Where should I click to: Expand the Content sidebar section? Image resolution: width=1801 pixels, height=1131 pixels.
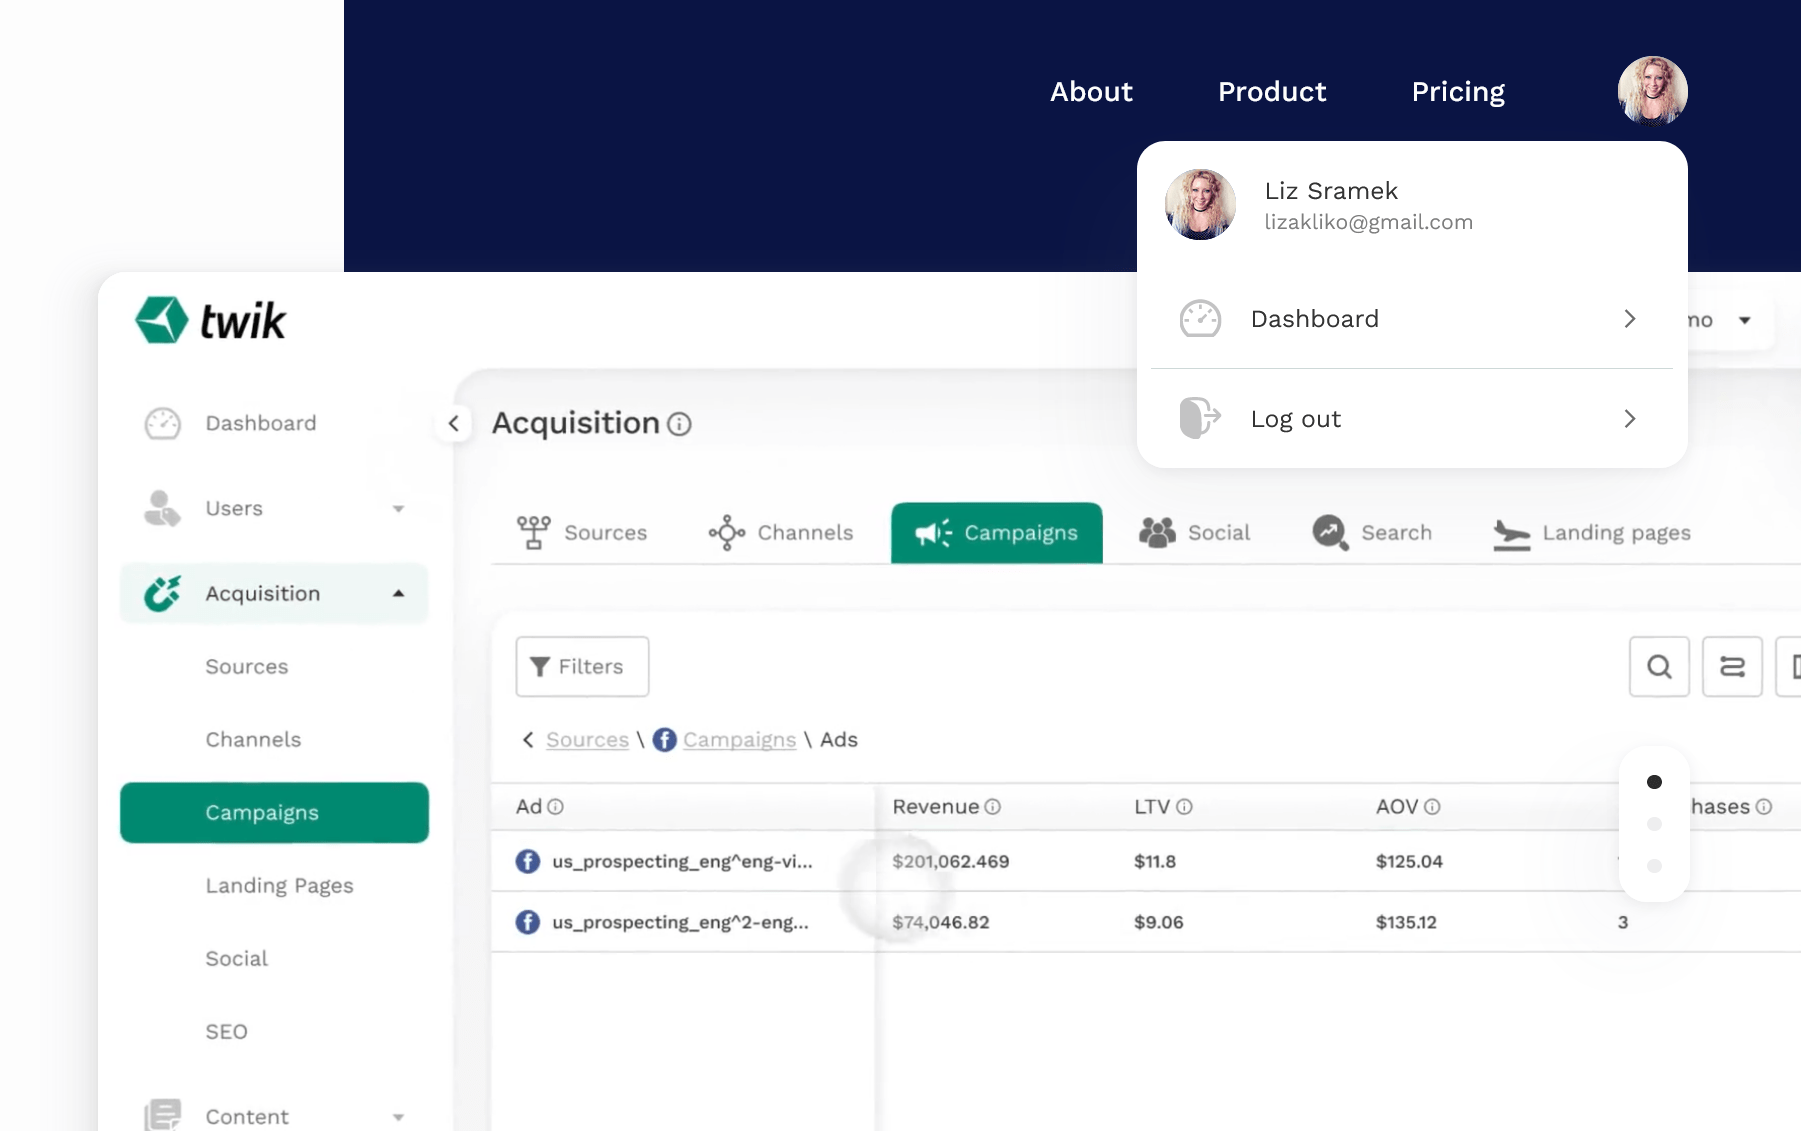(399, 1116)
